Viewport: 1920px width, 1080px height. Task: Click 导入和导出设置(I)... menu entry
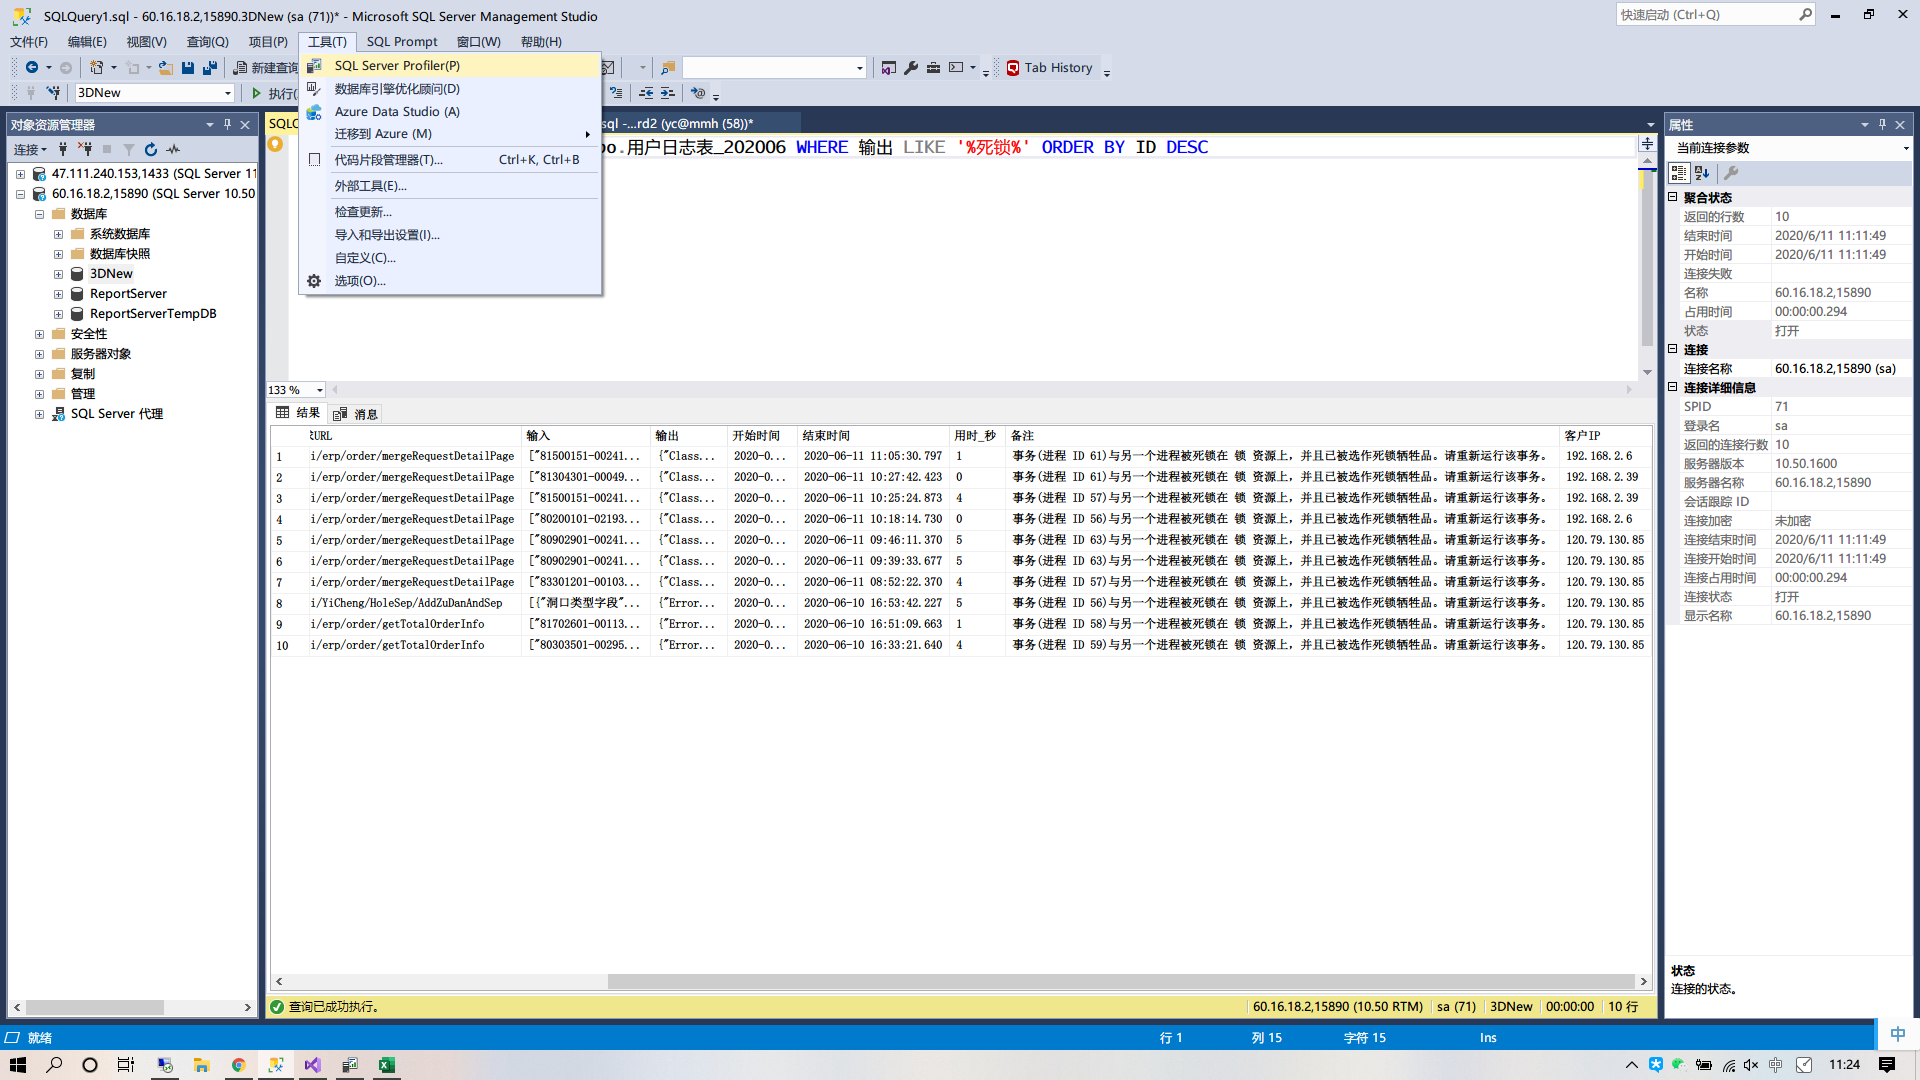[450, 234]
